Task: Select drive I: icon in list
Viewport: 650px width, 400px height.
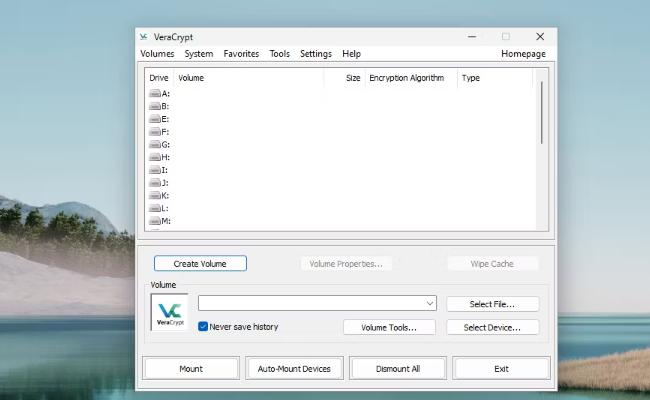Action: [x=155, y=170]
